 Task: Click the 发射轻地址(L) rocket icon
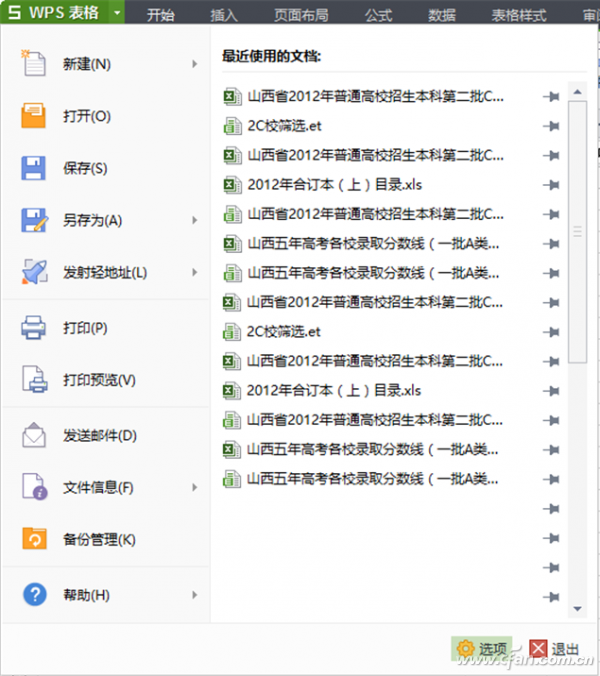(34, 272)
